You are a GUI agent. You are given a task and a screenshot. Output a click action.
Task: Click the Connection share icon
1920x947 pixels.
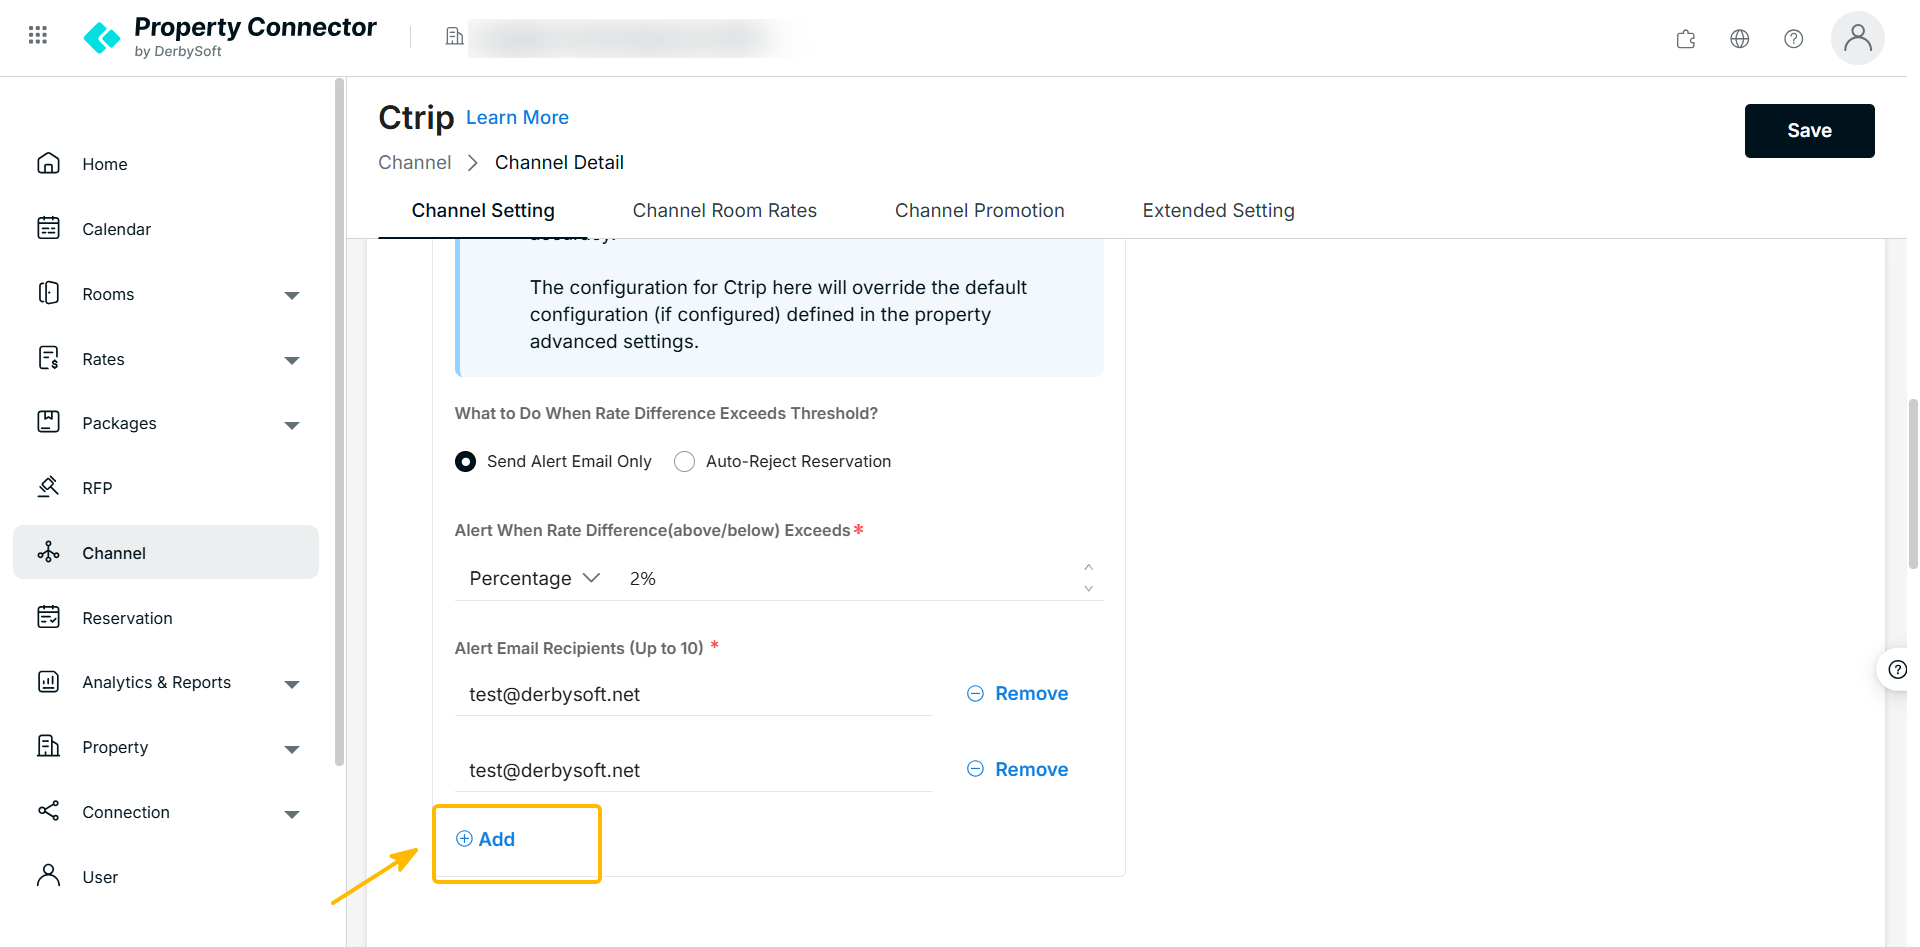tap(48, 811)
